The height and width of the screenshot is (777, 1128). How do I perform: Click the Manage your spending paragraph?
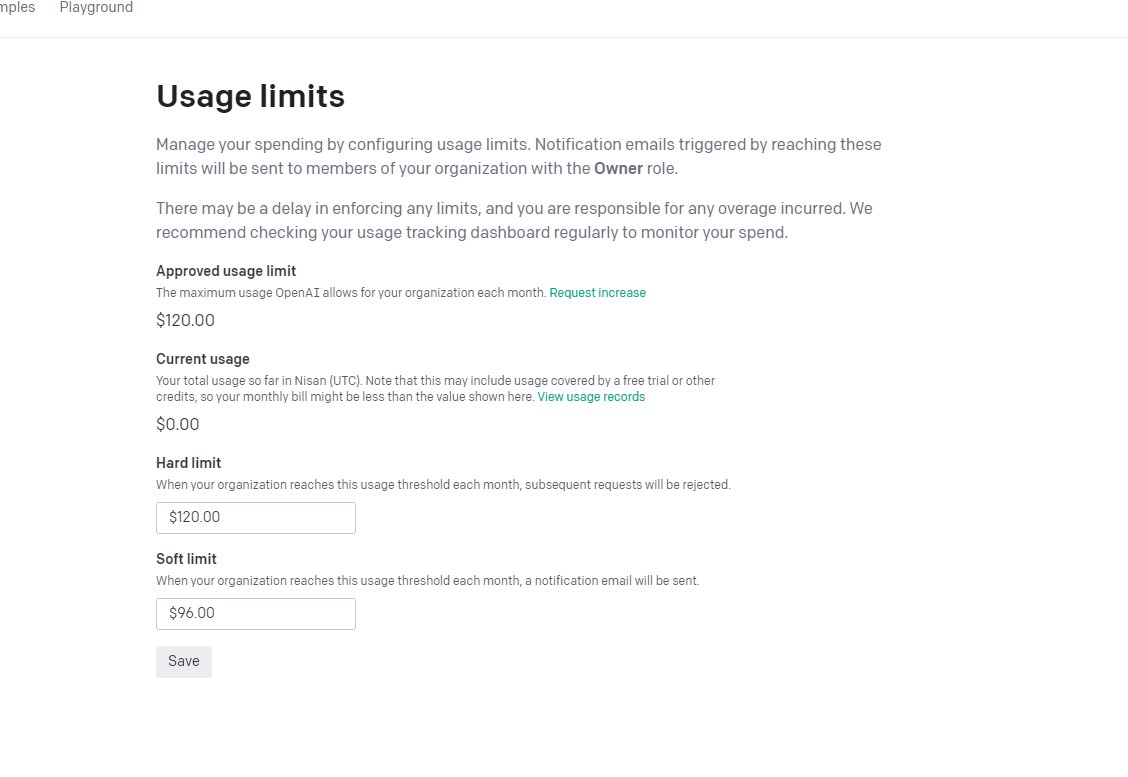click(519, 156)
